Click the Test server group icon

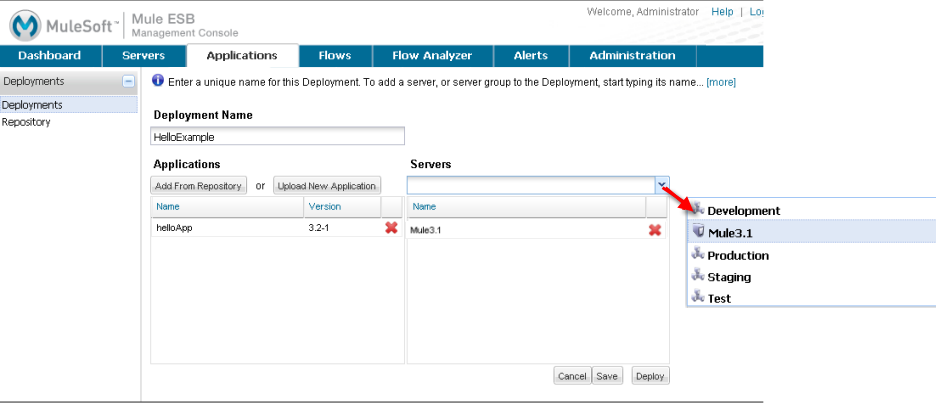698,297
